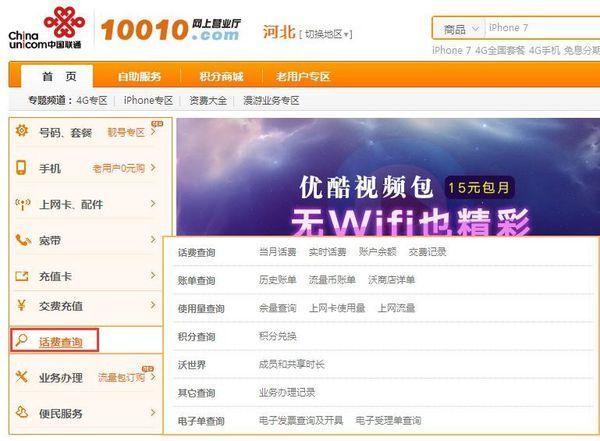Open 成员和共享时长 in the flyout

tap(292, 364)
